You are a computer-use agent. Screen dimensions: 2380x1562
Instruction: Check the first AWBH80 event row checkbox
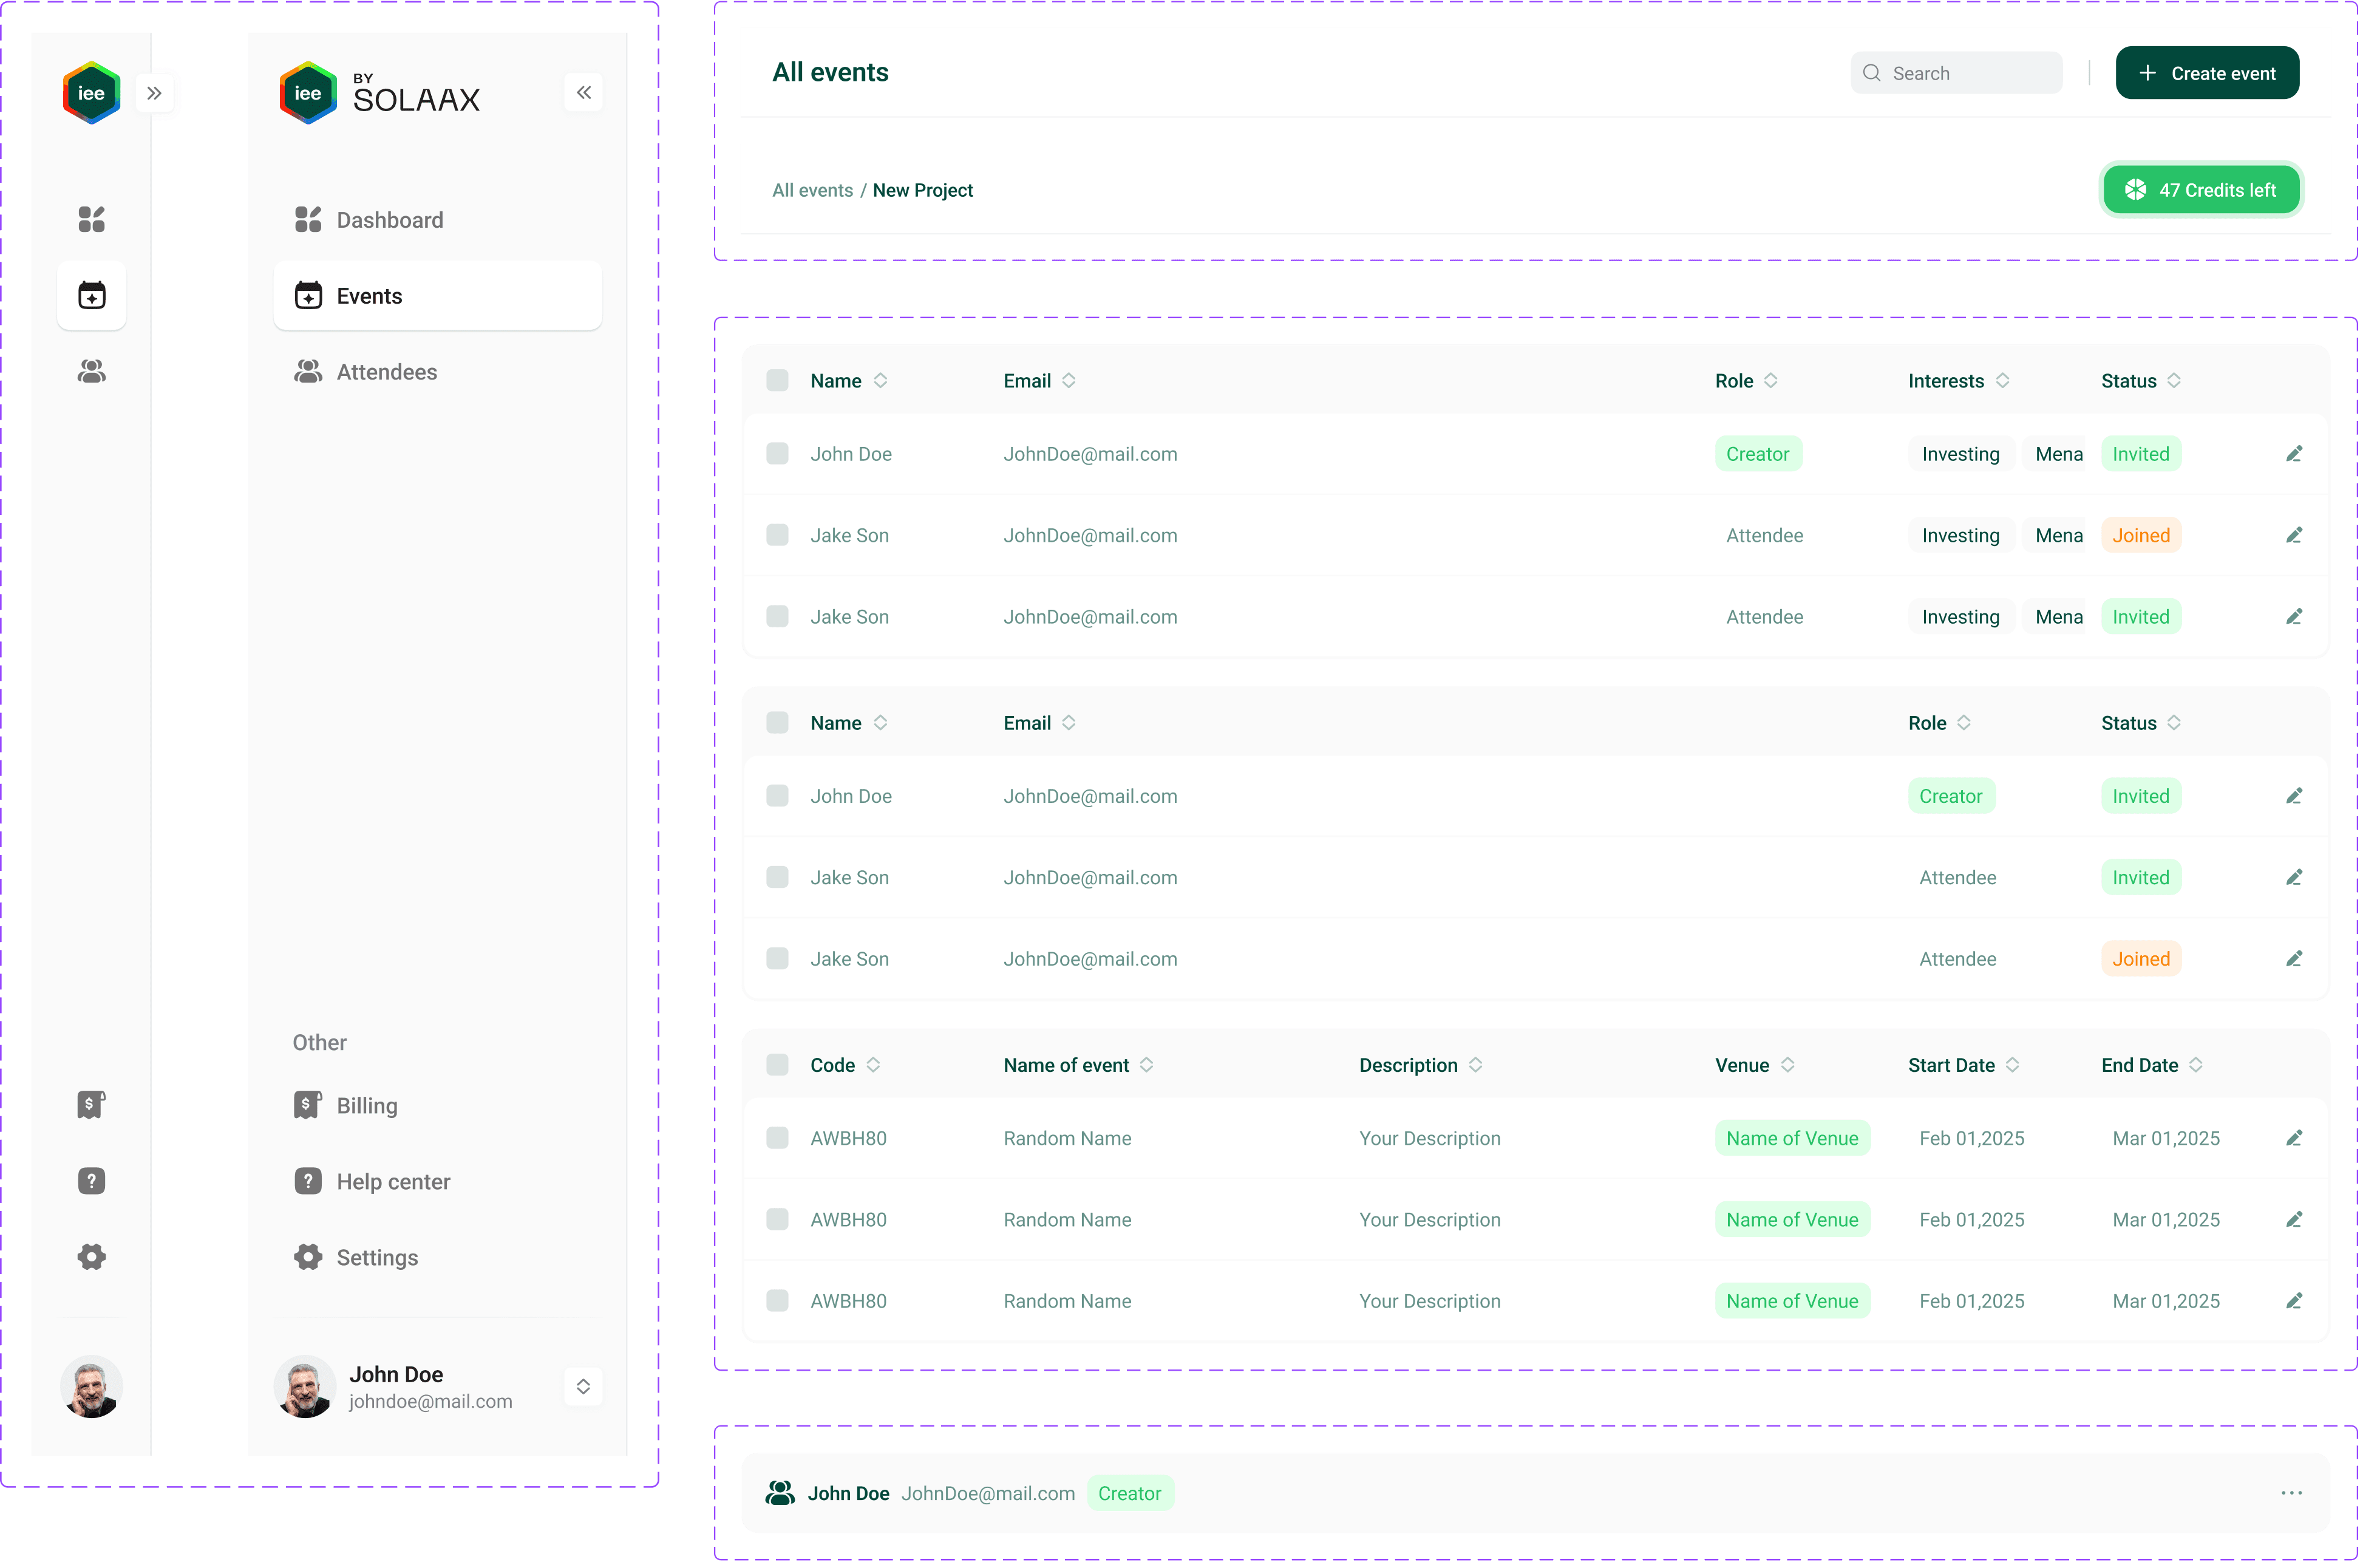pos(777,1138)
